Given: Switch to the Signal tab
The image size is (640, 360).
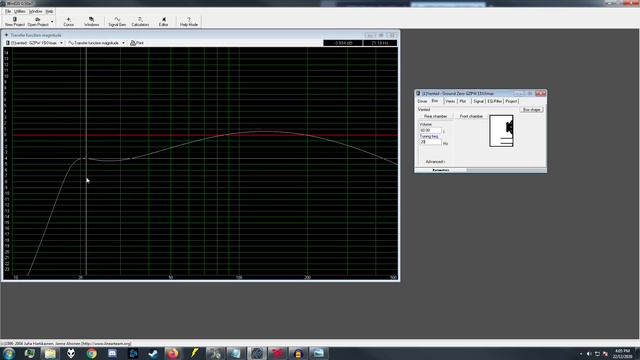Looking at the screenshot, I should point(478,101).
